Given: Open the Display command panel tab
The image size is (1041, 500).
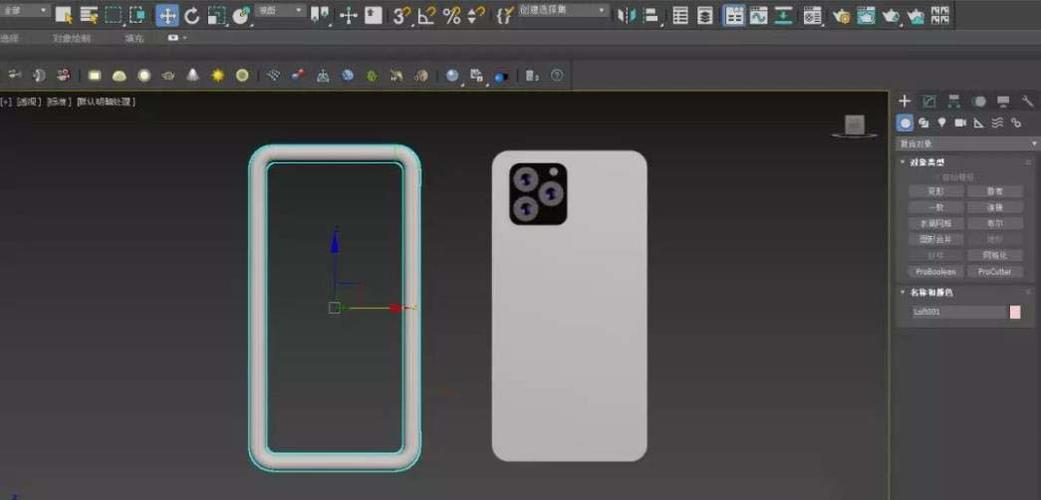Looking at the screenshot, I should (x=1003, y=101).
